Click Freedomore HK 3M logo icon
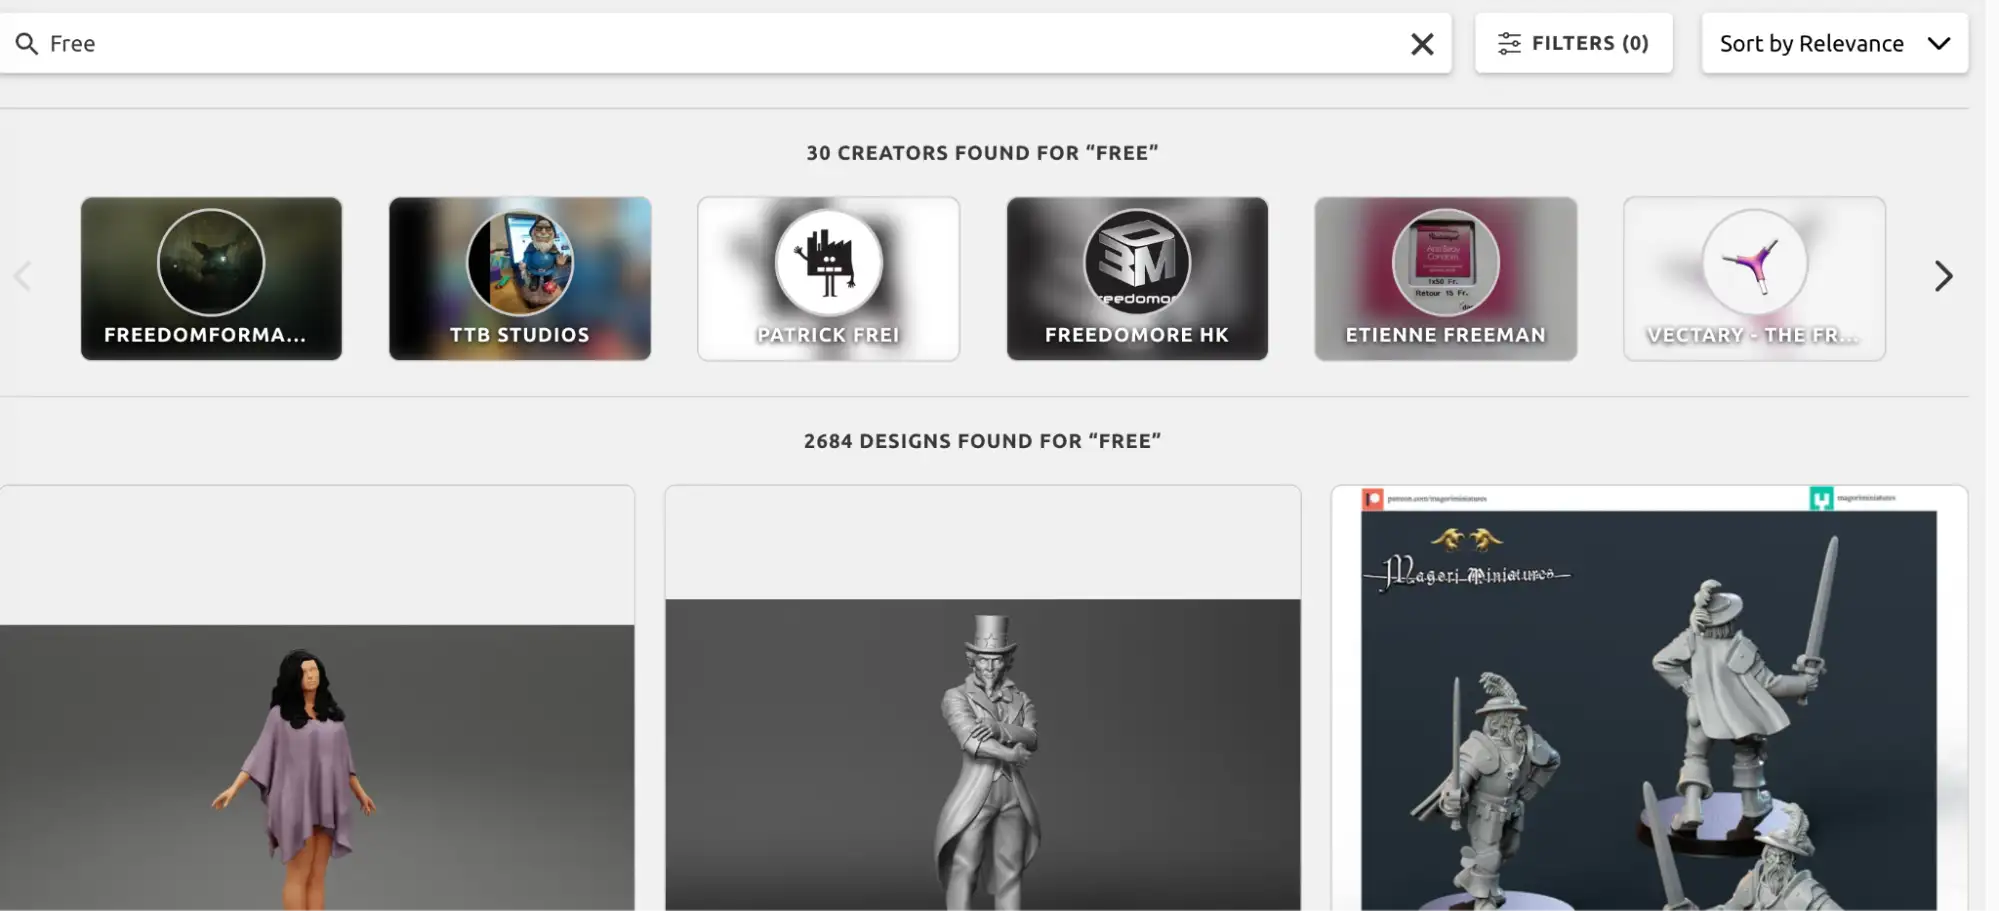 pyautogui.click(x=1137, y=262)
